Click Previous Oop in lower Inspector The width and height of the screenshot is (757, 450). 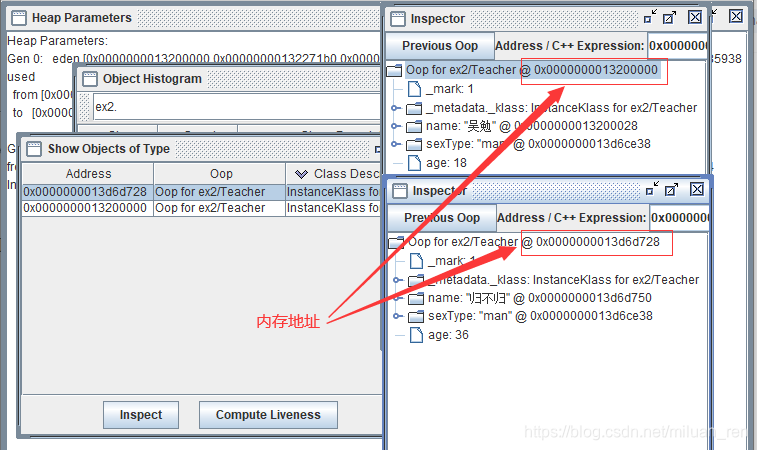click(x=442, y=218)
